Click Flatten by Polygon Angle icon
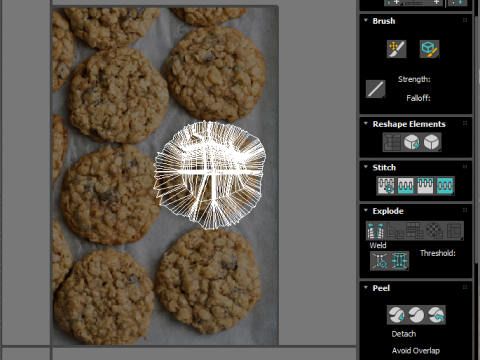 (x=395, y=231)
